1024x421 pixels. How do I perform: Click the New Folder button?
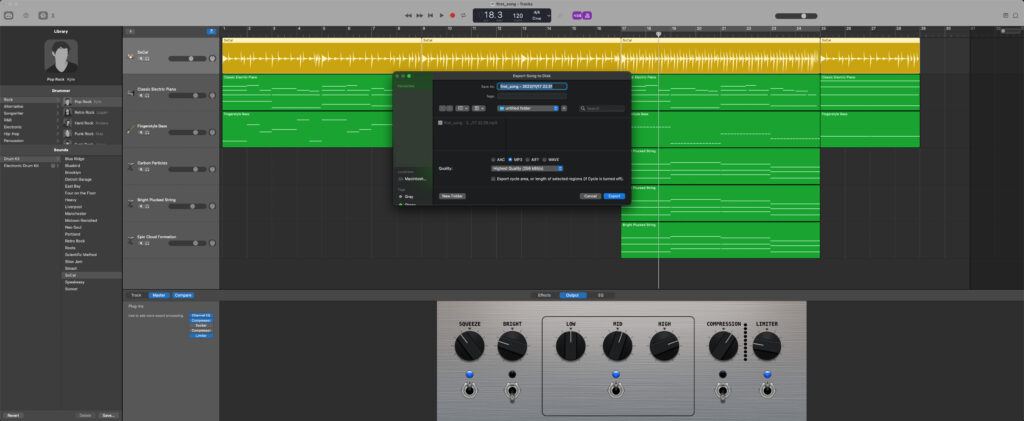pos(452,196)
